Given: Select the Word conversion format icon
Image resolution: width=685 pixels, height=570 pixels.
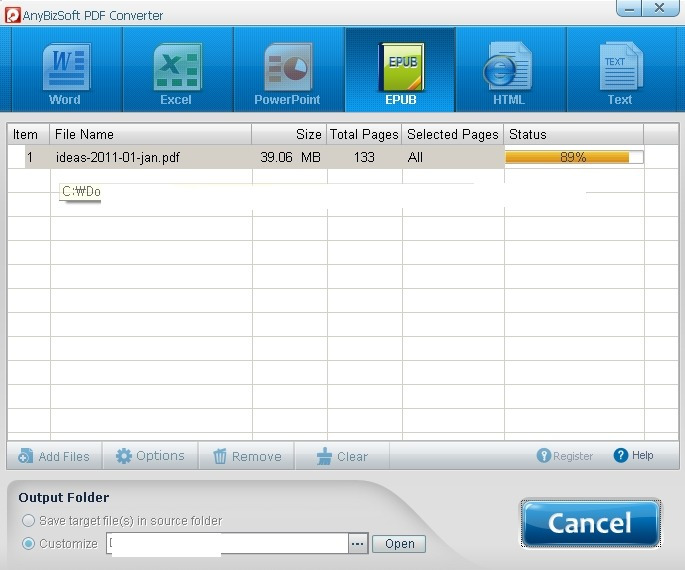Looking at the screenshot, I should pos(66,70).
